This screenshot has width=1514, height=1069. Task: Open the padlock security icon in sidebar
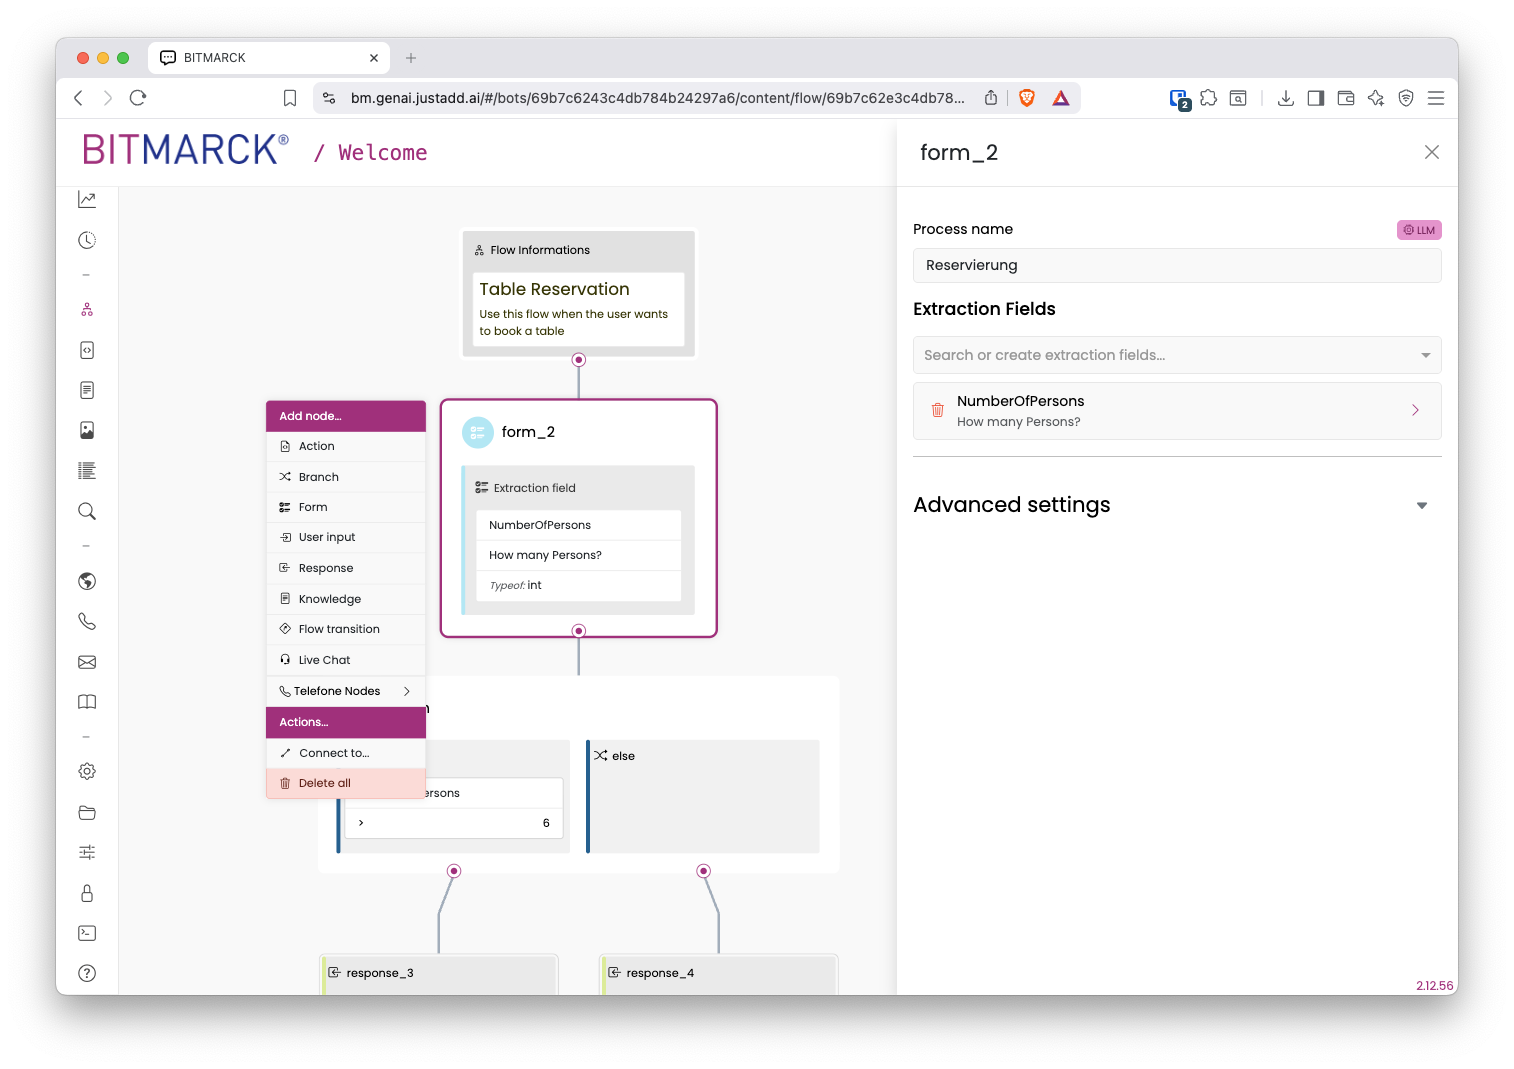coord(87,893)
